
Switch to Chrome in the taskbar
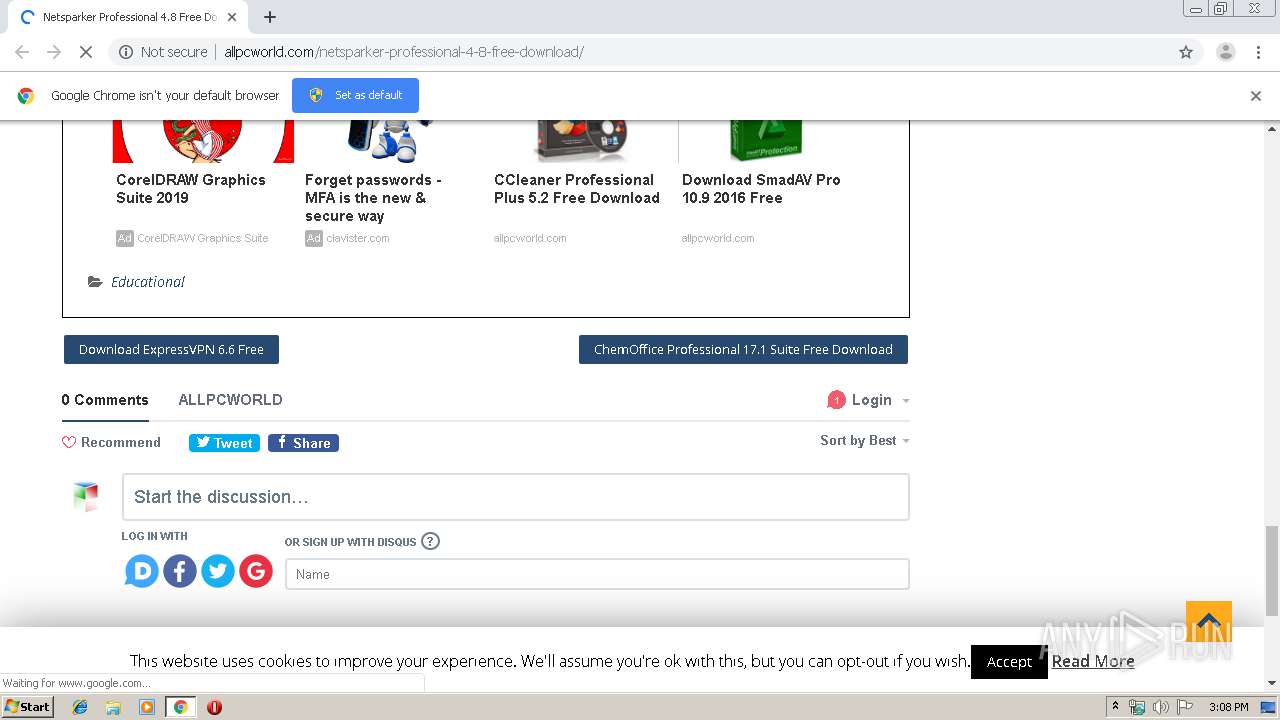180,707
